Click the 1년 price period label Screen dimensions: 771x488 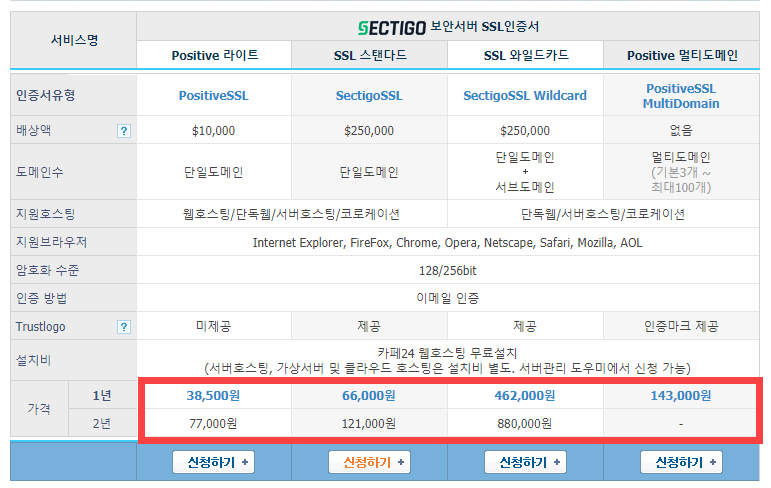(102, 395)
